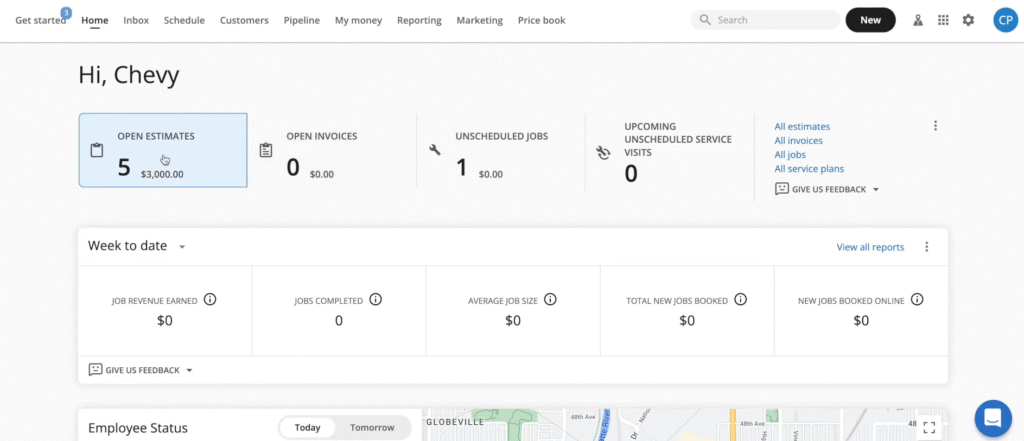1024x441 pixels.
Task: Switch Employee Status to Tomorrow
Action: tap(372, 428)
